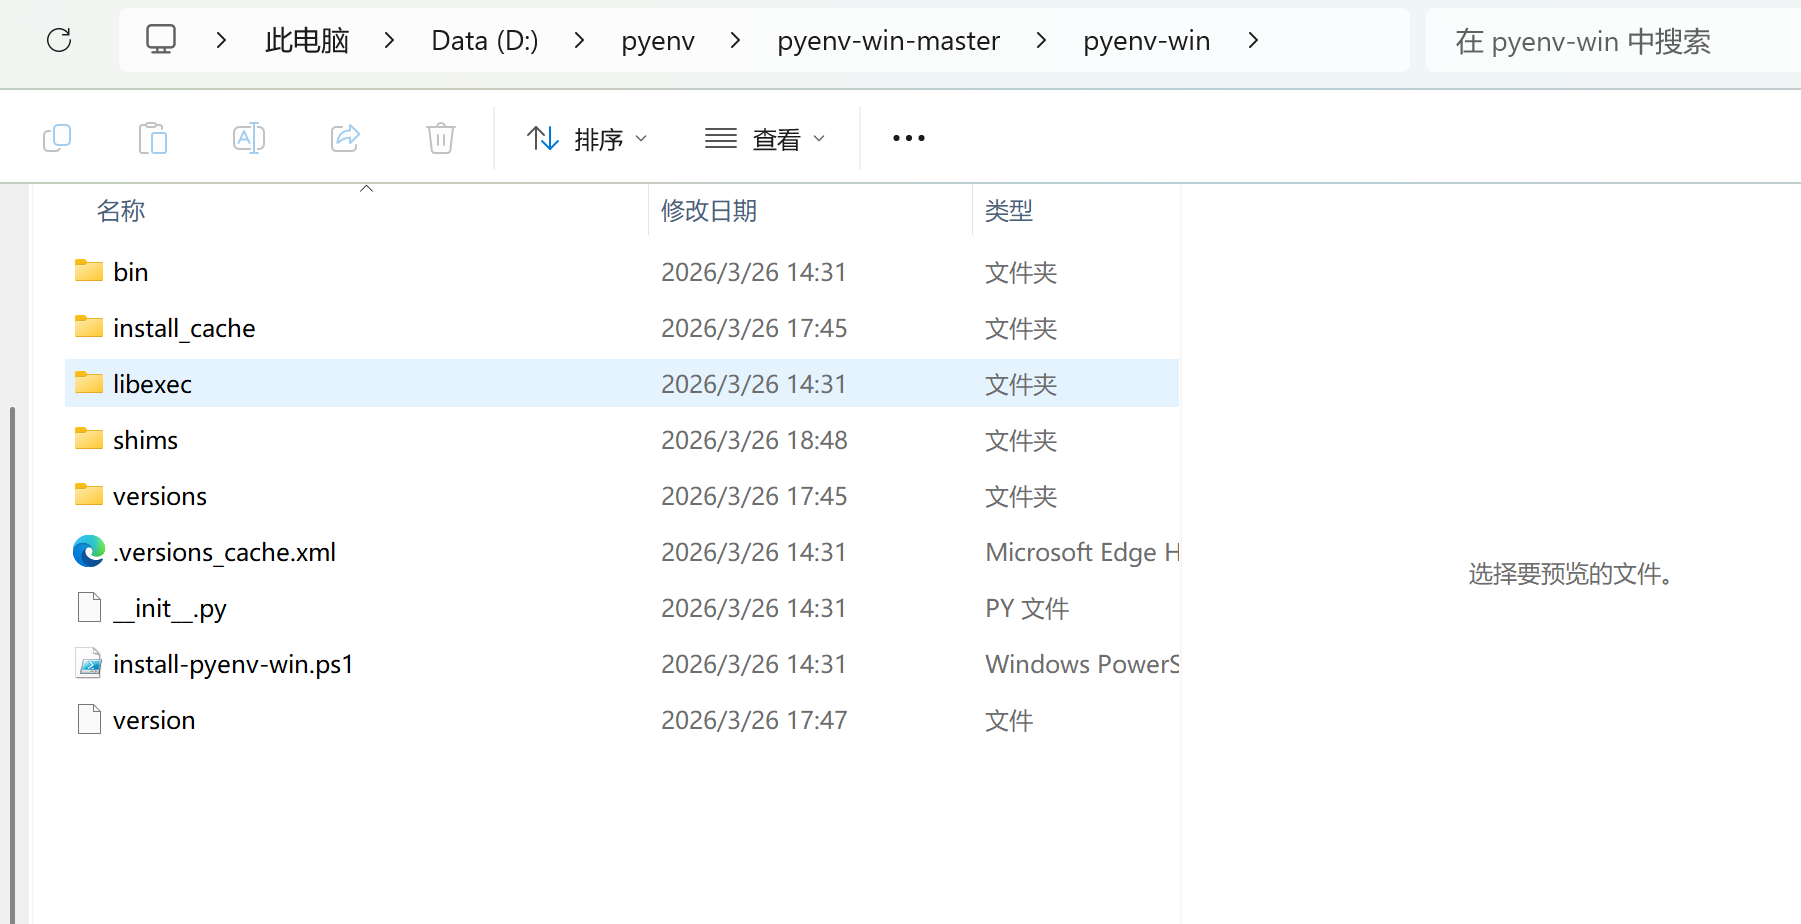
Task: Click 文件夹 type cell in shims row
Action: pos(1021,440)
